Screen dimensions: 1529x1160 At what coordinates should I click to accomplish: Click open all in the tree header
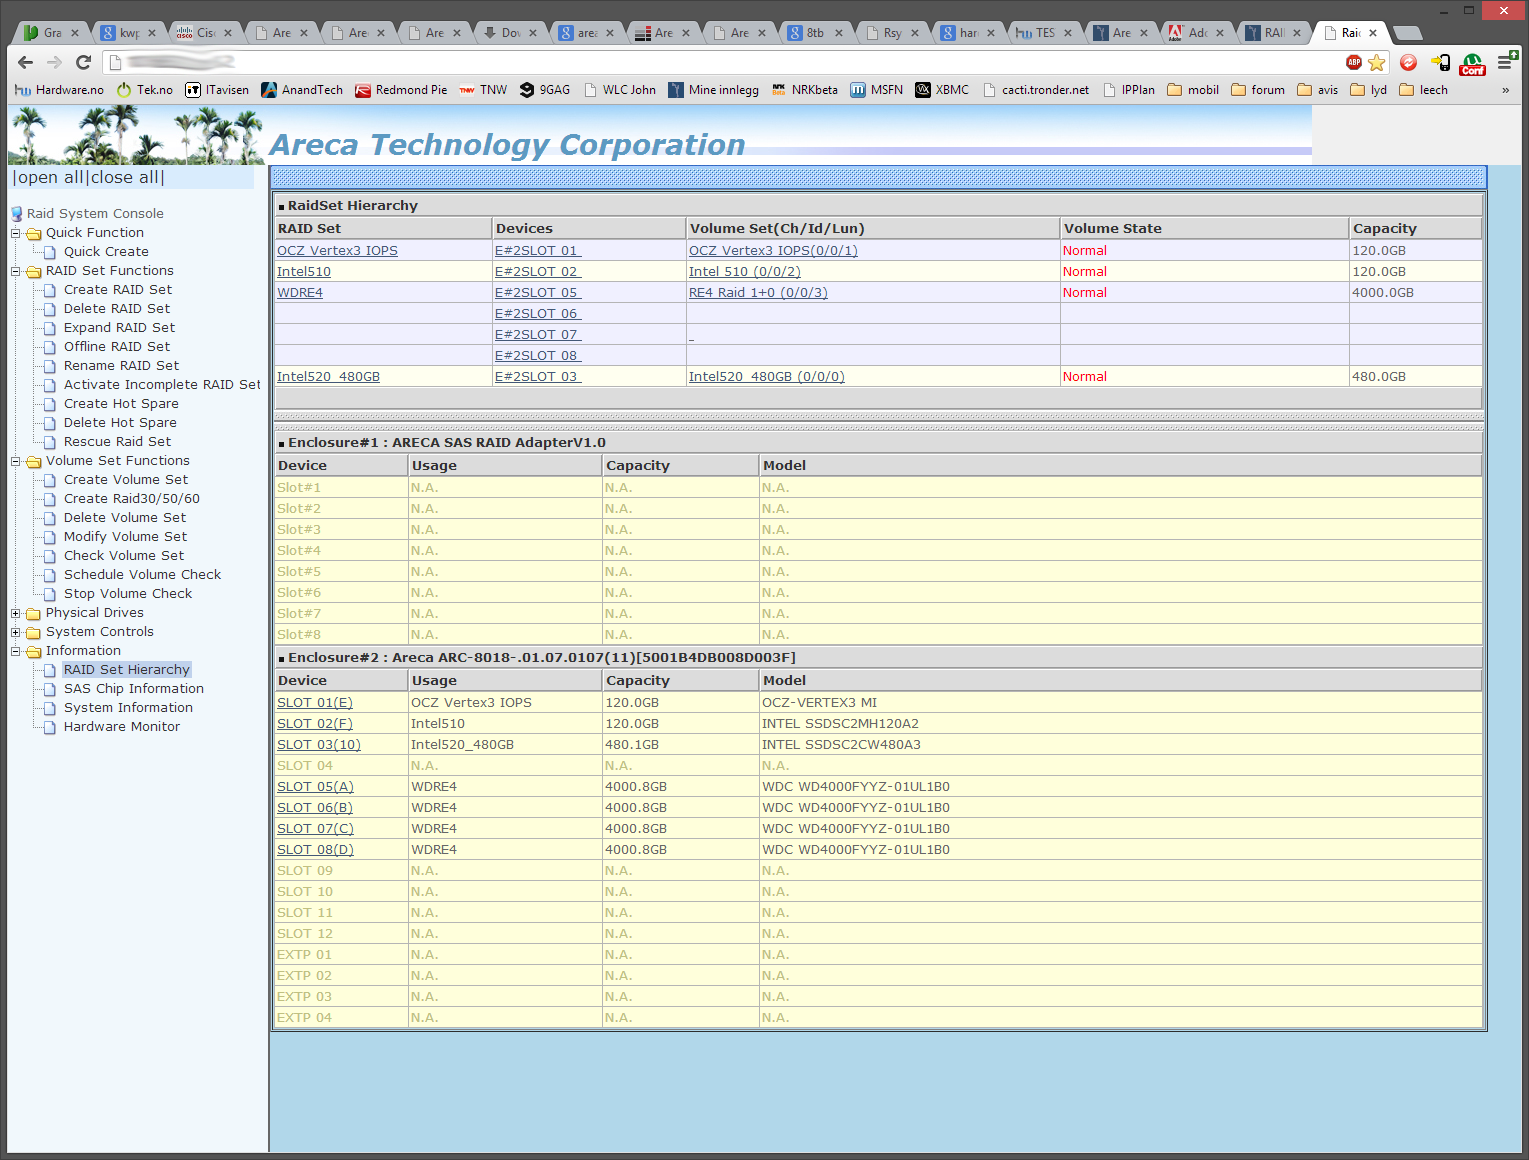tap(50, 177)
